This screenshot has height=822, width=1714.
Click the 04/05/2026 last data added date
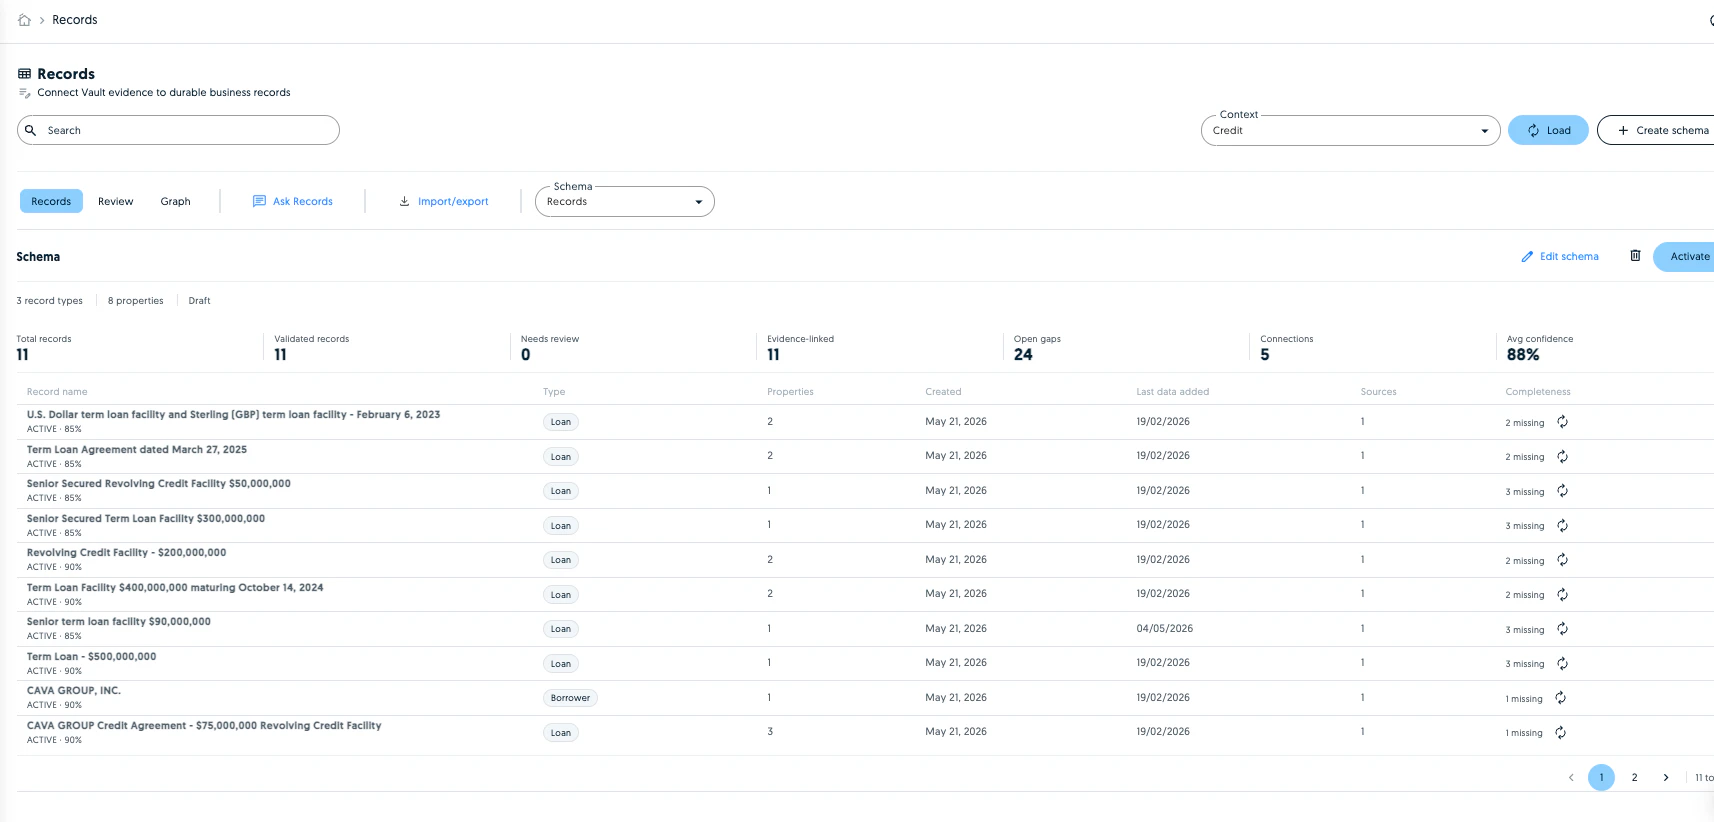[1164, 629]
